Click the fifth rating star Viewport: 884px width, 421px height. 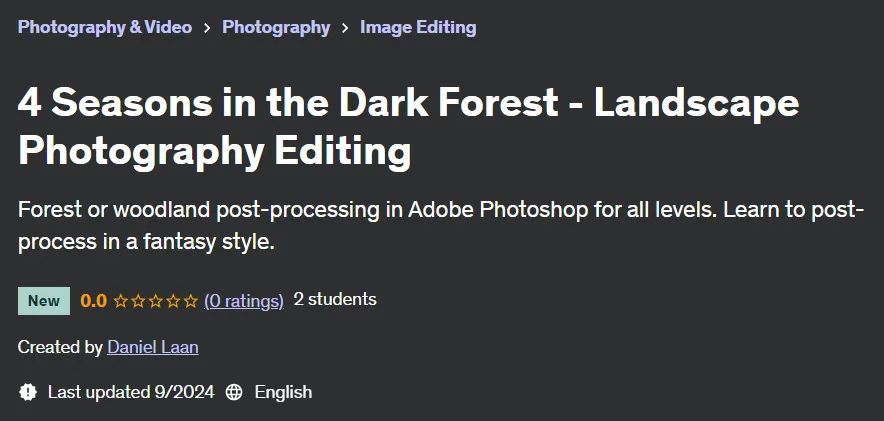191,301
